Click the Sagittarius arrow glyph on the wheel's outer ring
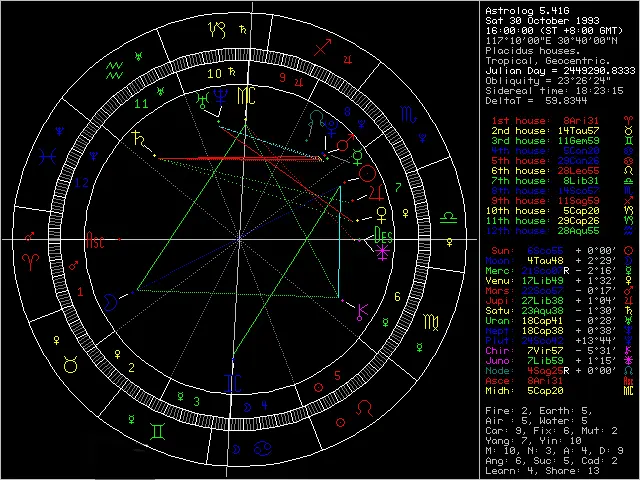The height and width of the screenshot is (480, 640). (x=322, y=48)
